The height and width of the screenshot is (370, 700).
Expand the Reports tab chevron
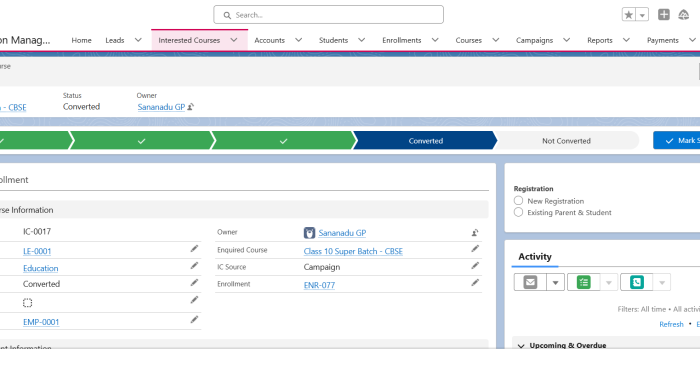point(626,40)
